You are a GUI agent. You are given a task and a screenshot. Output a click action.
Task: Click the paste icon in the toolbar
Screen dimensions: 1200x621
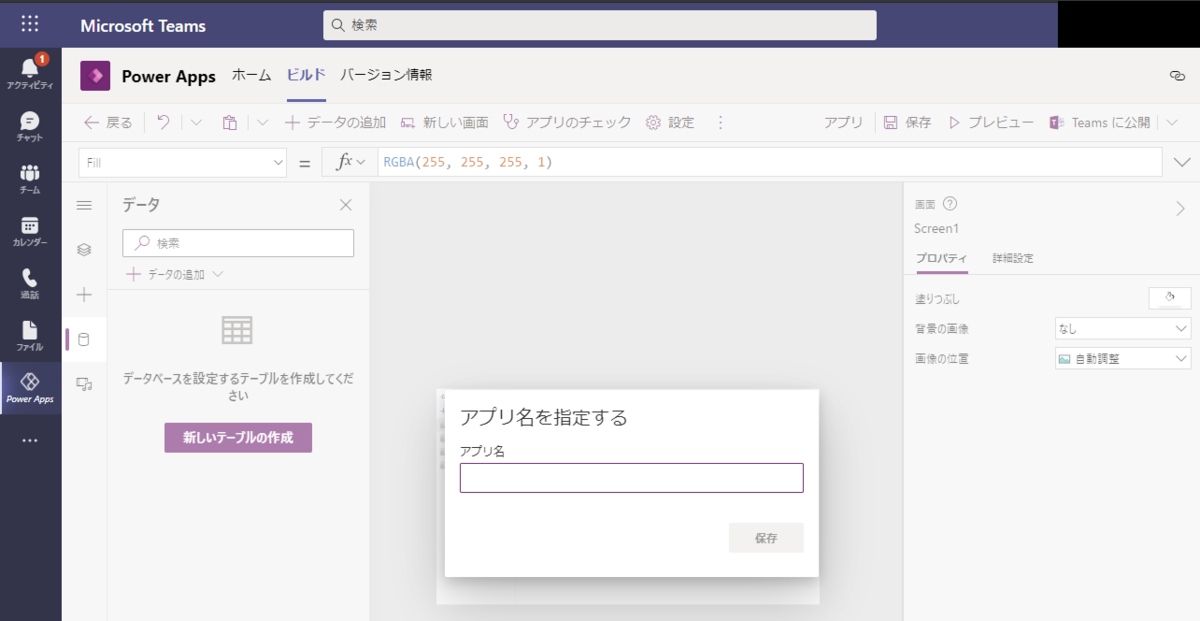(x=229, y=122)
